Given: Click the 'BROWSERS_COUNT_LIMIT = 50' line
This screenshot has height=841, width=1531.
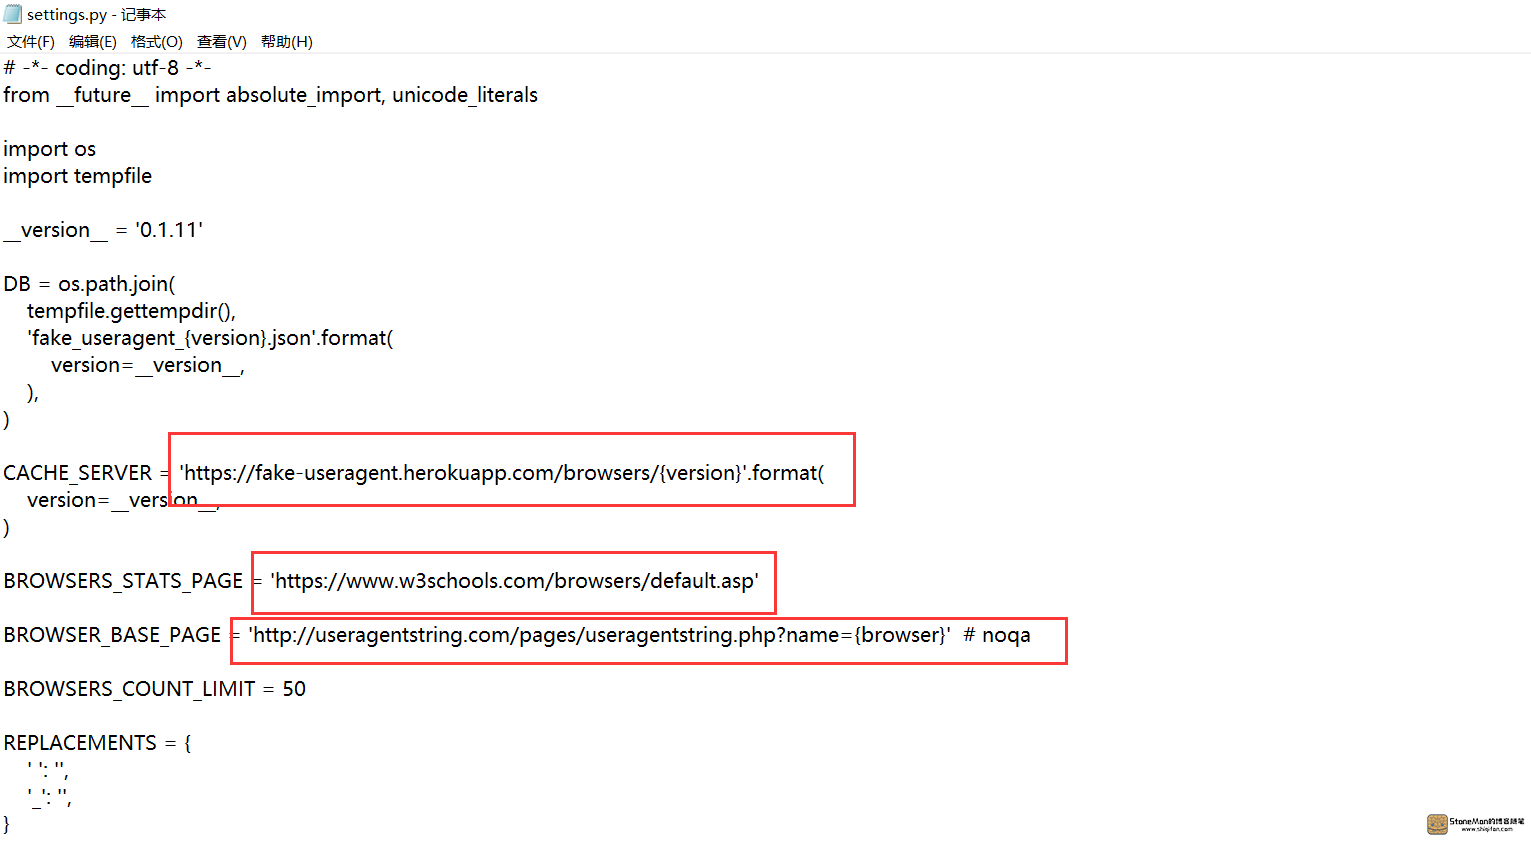Looking at the screenshot, I should [155, 689].
